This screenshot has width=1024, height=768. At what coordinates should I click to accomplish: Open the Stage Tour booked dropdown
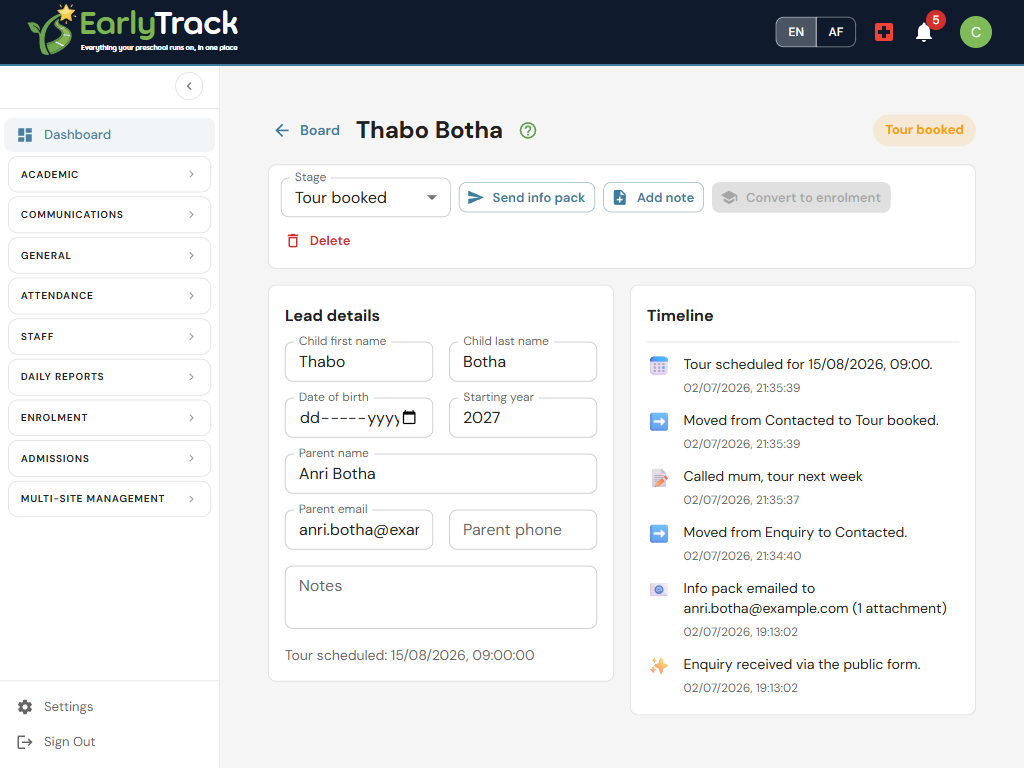coord(366,197)
